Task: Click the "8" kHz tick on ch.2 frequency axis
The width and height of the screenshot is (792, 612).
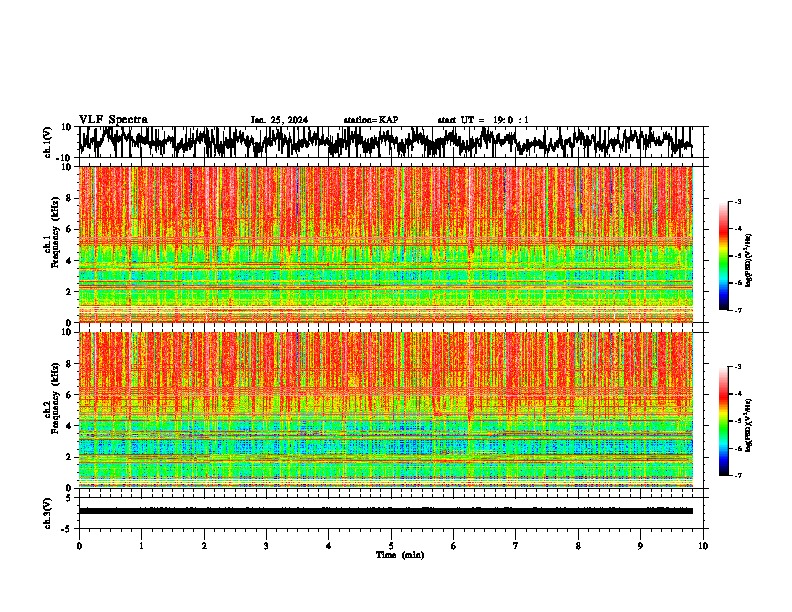Action: [70, 364]
